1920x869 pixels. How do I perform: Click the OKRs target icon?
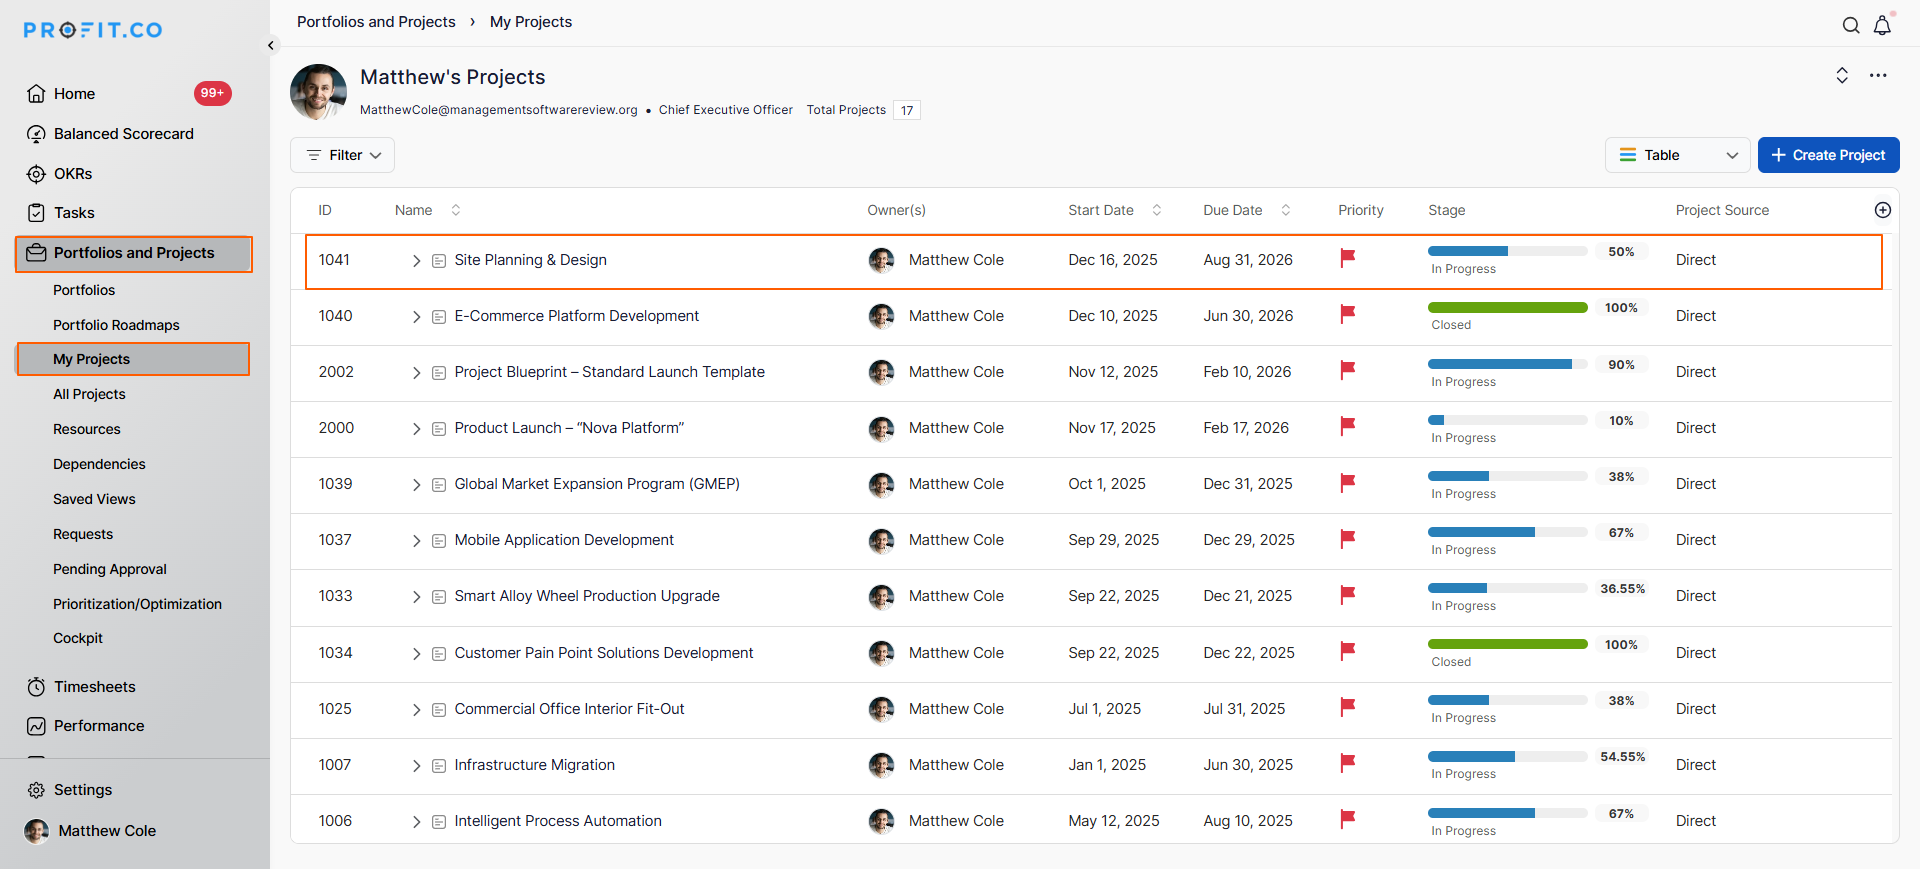pyautogui.click(x=37, y=174)
